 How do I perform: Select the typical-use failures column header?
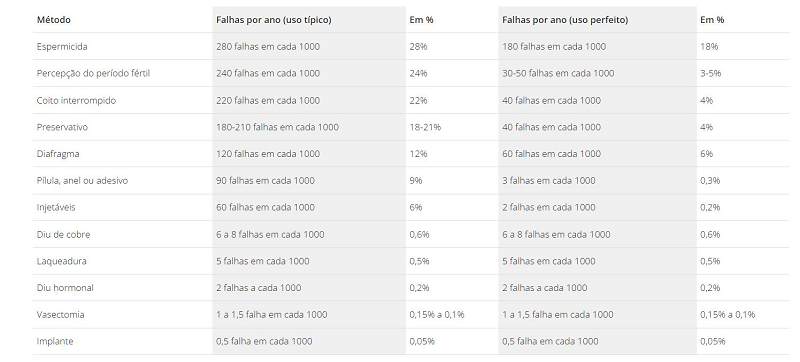coord(273,20)
